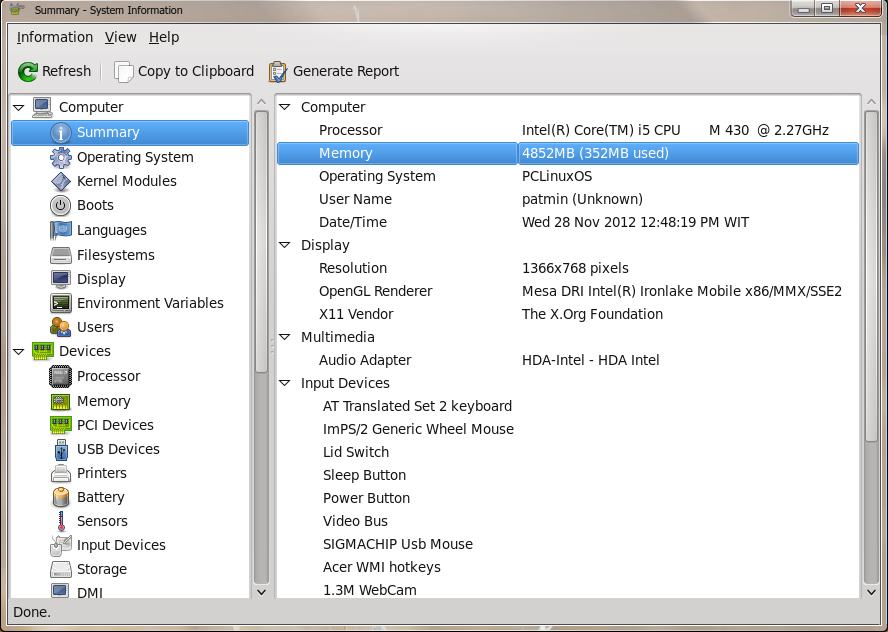Open Environment Variables terminal icon

point(61,303)
